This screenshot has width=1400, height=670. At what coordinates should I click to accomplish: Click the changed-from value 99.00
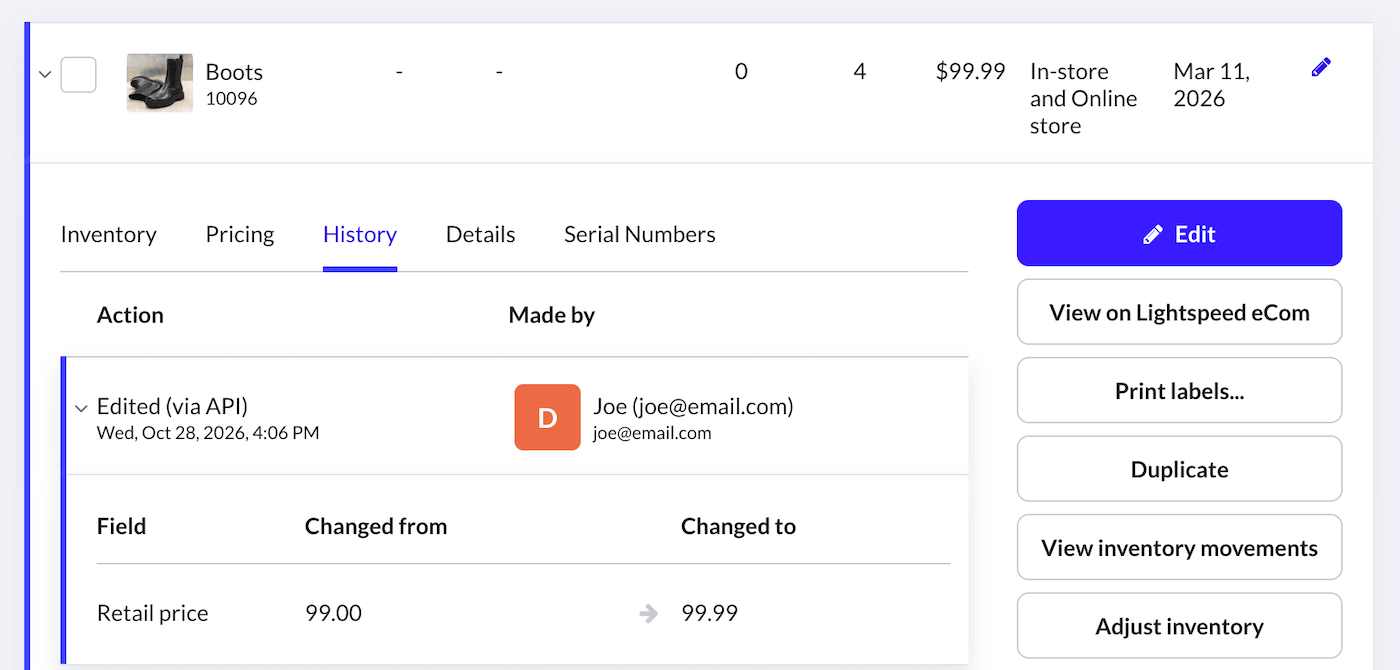pyautogui.click(x=333, y=613)
